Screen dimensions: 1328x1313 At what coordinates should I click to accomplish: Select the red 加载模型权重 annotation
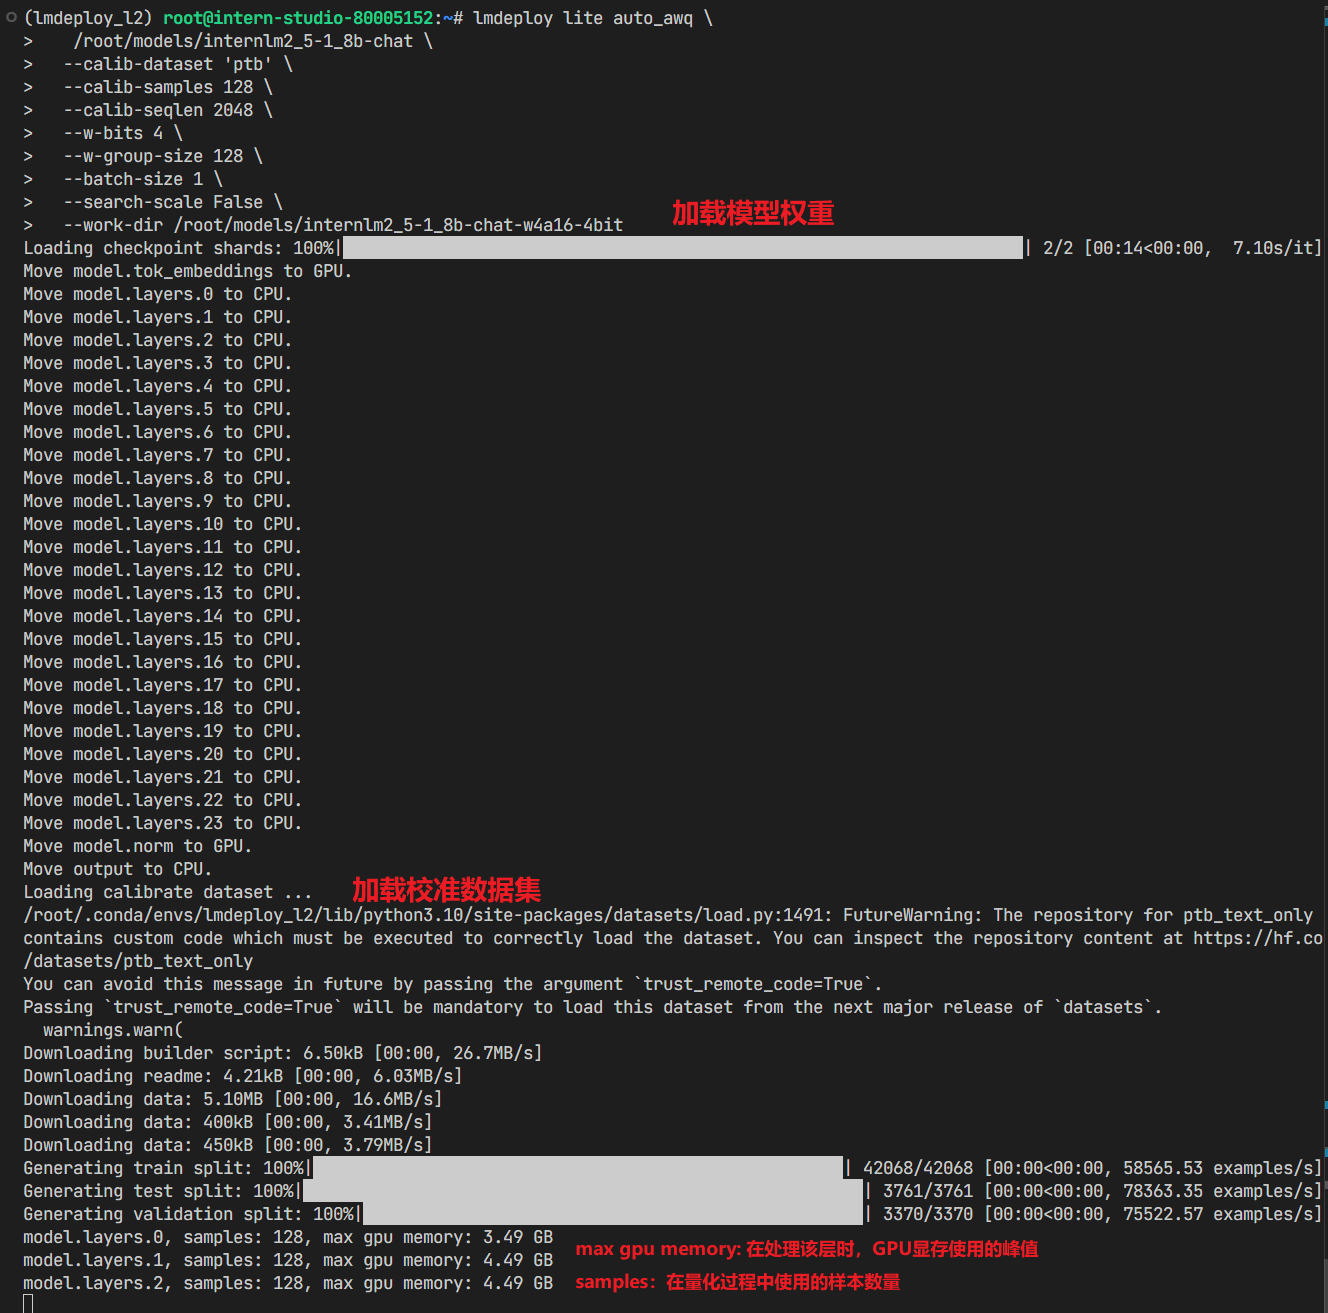coord(752,213)
